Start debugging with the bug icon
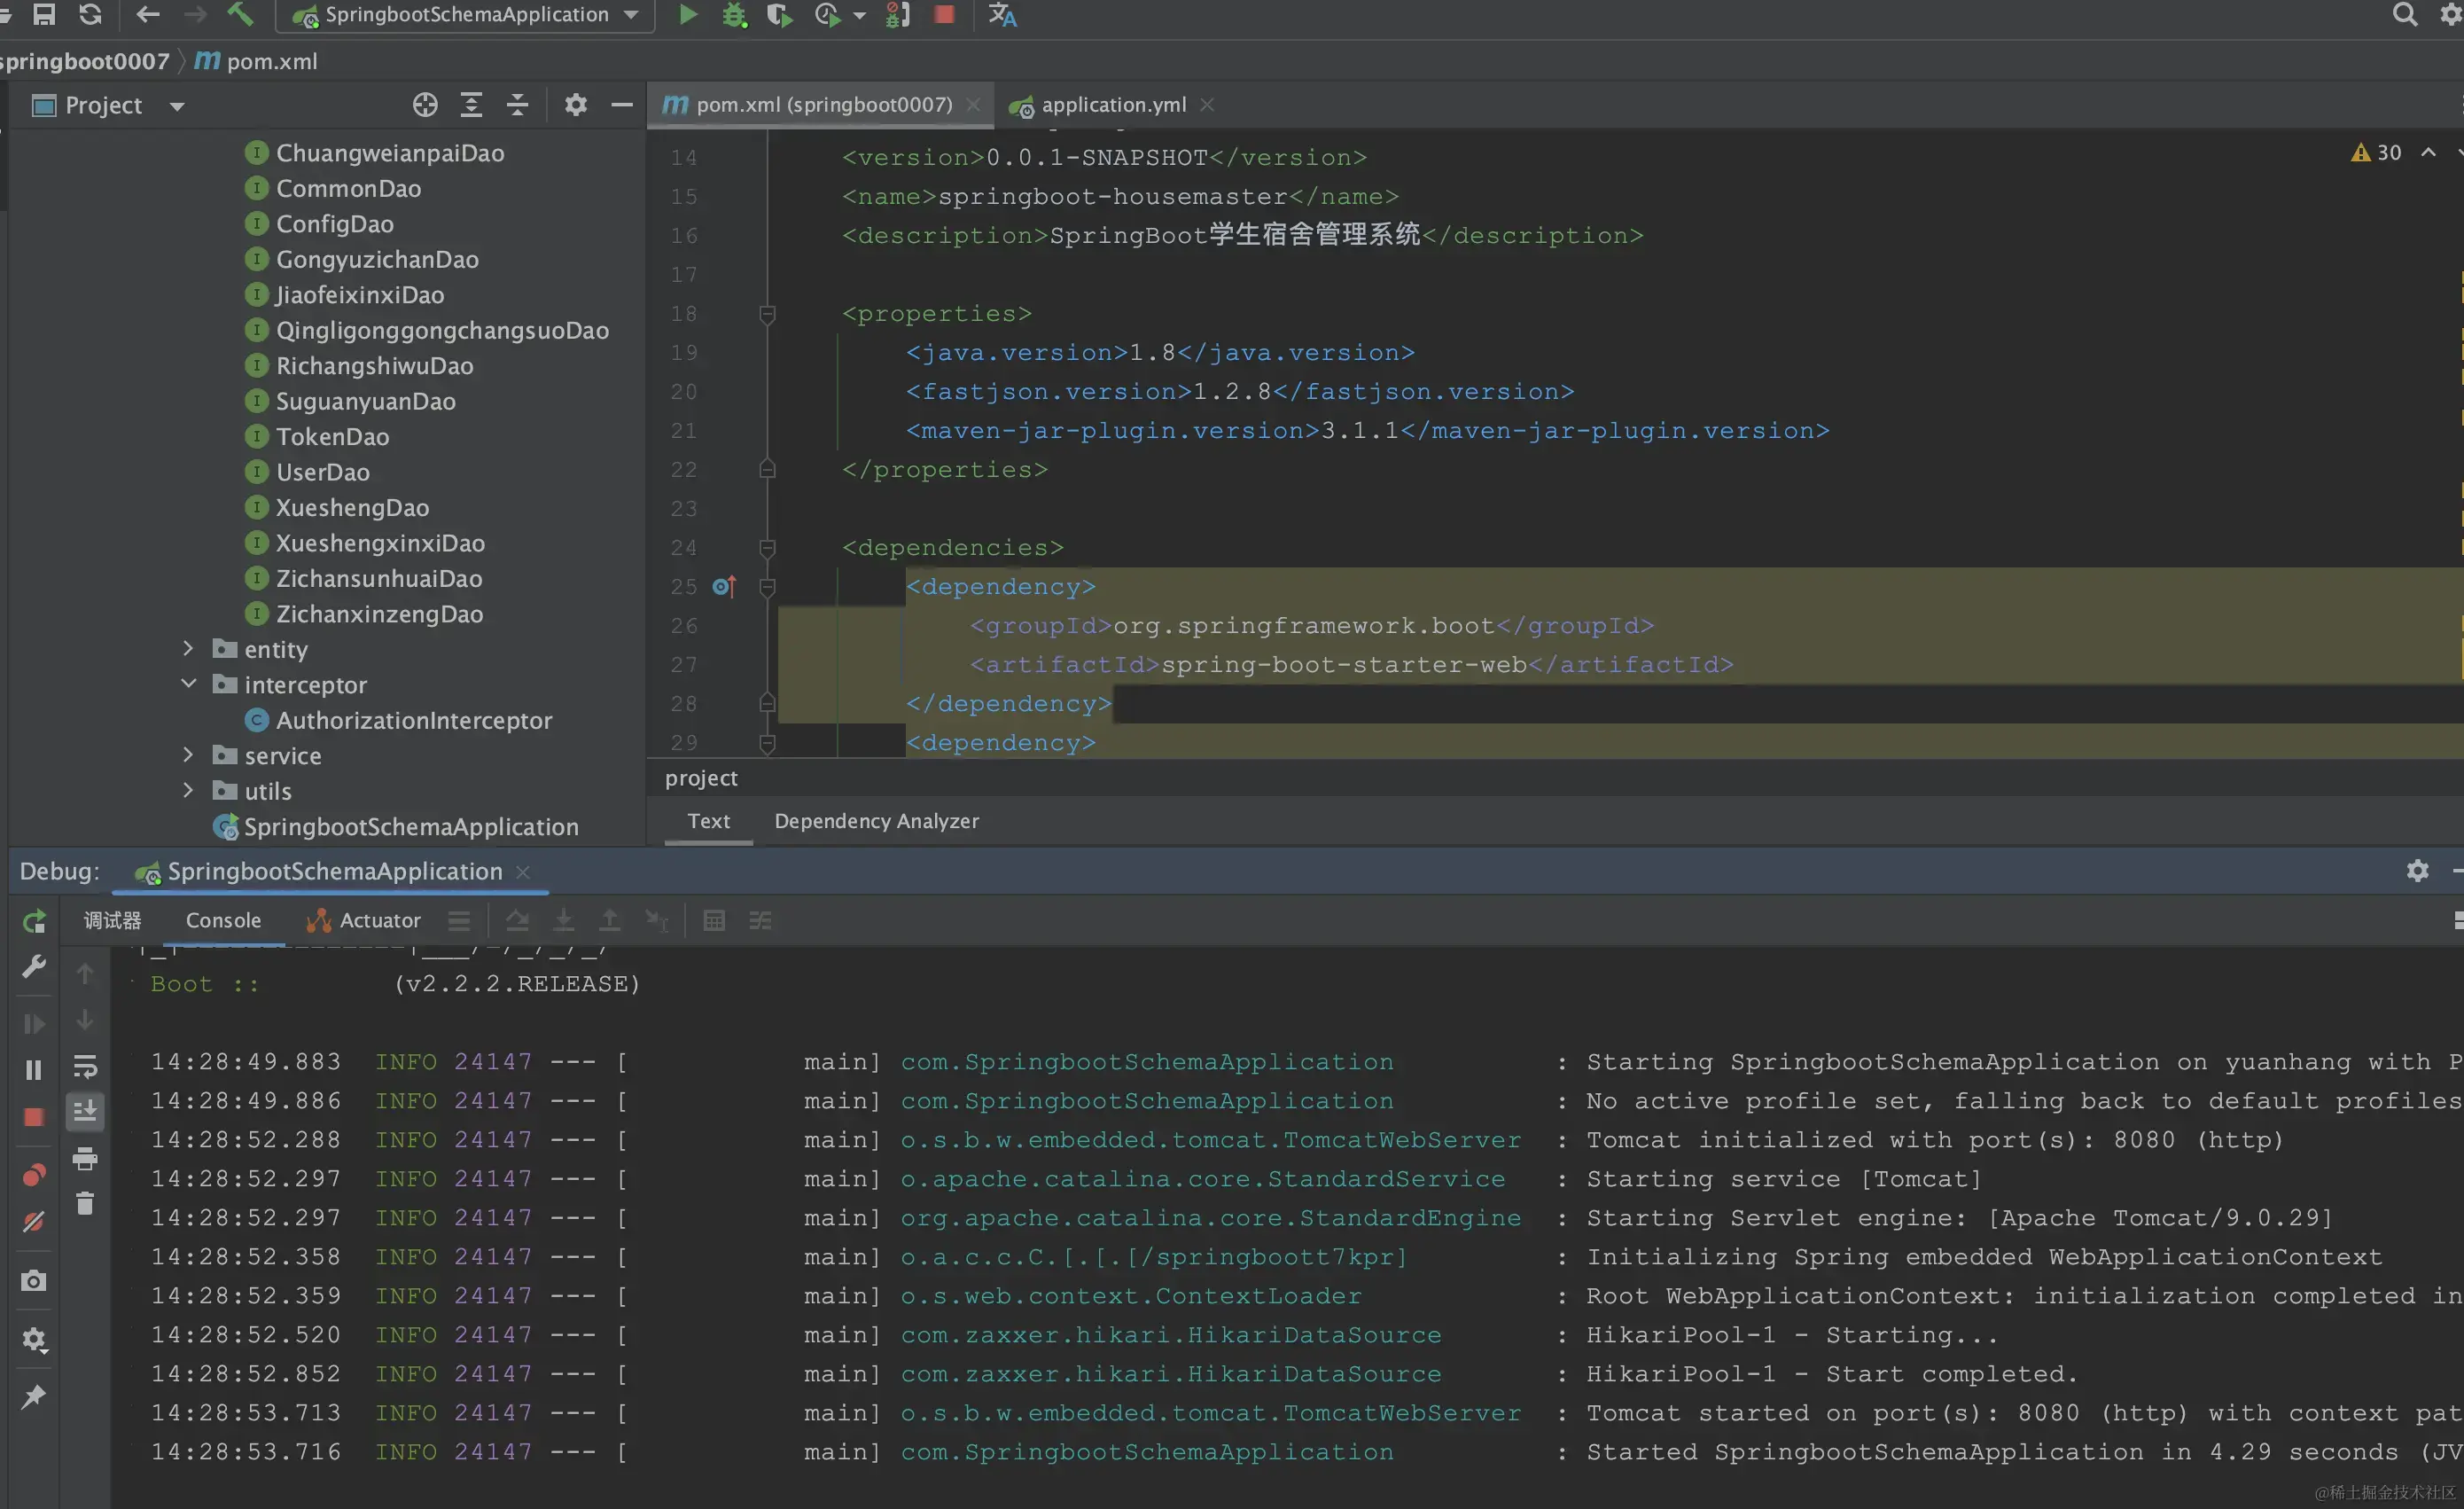This screenshot has height=1509, width=2464. click(x=734, y=14)
